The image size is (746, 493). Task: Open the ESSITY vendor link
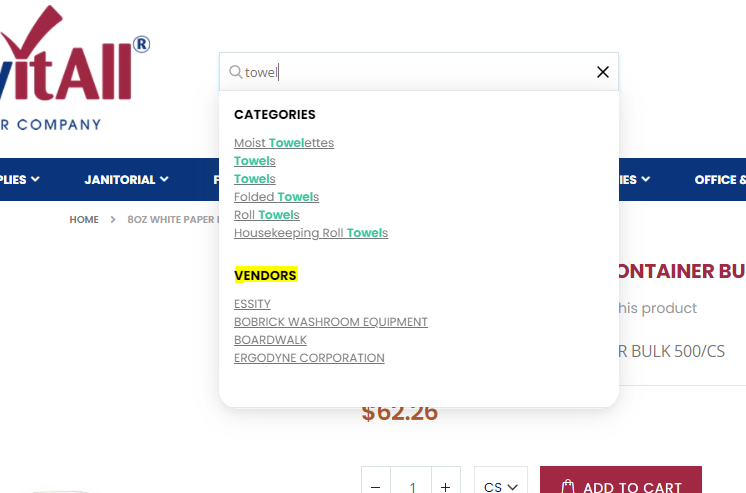click(x=252, y=304)
